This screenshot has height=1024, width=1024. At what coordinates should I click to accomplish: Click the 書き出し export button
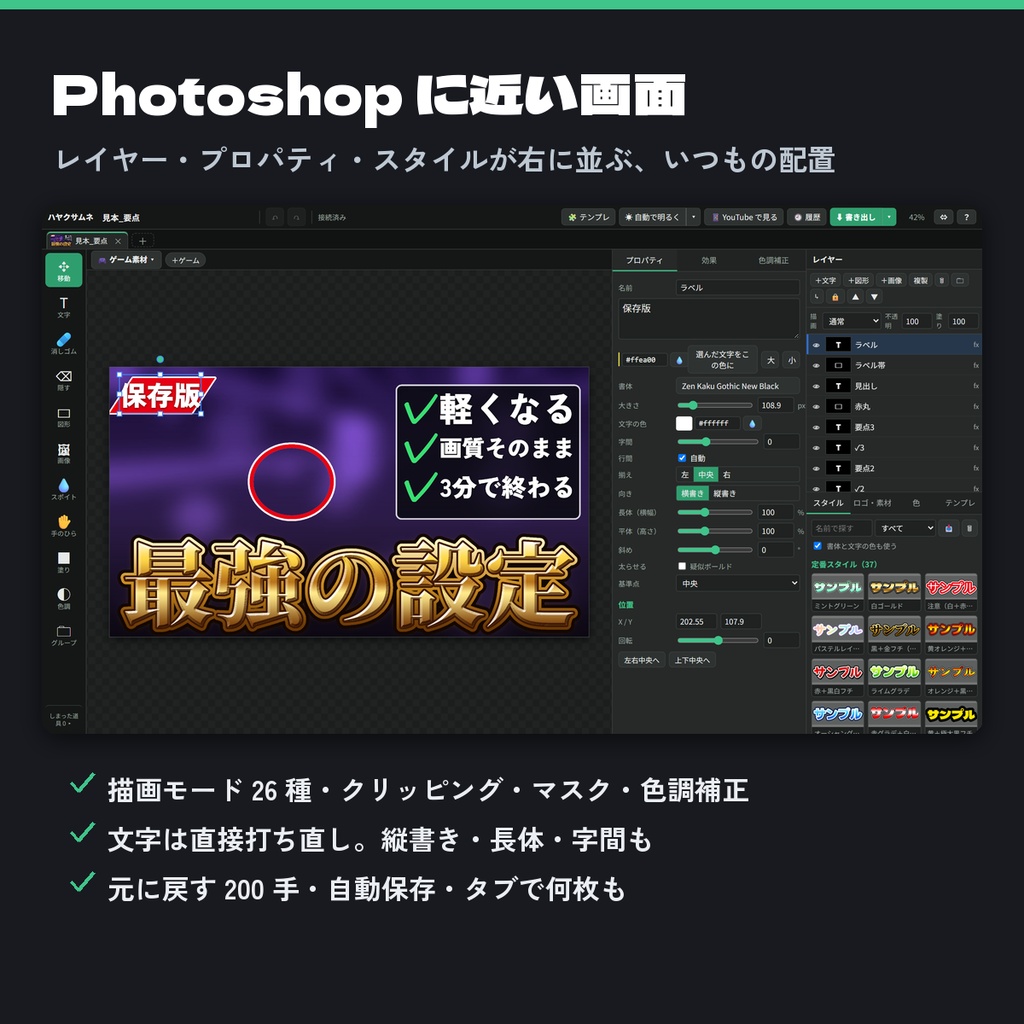pyautogui.click(x=856, y=217)
